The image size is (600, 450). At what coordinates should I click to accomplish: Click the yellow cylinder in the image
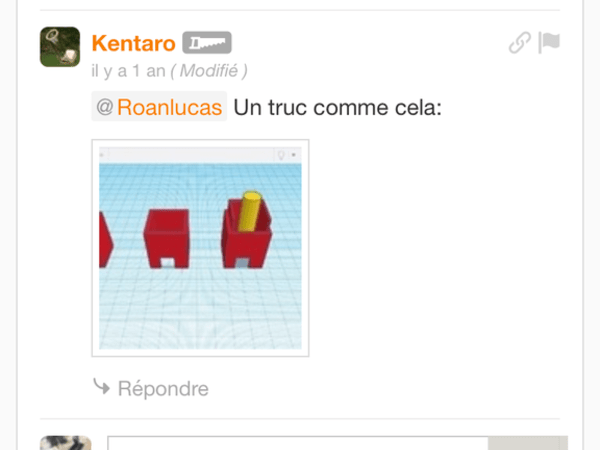point(249,212)
